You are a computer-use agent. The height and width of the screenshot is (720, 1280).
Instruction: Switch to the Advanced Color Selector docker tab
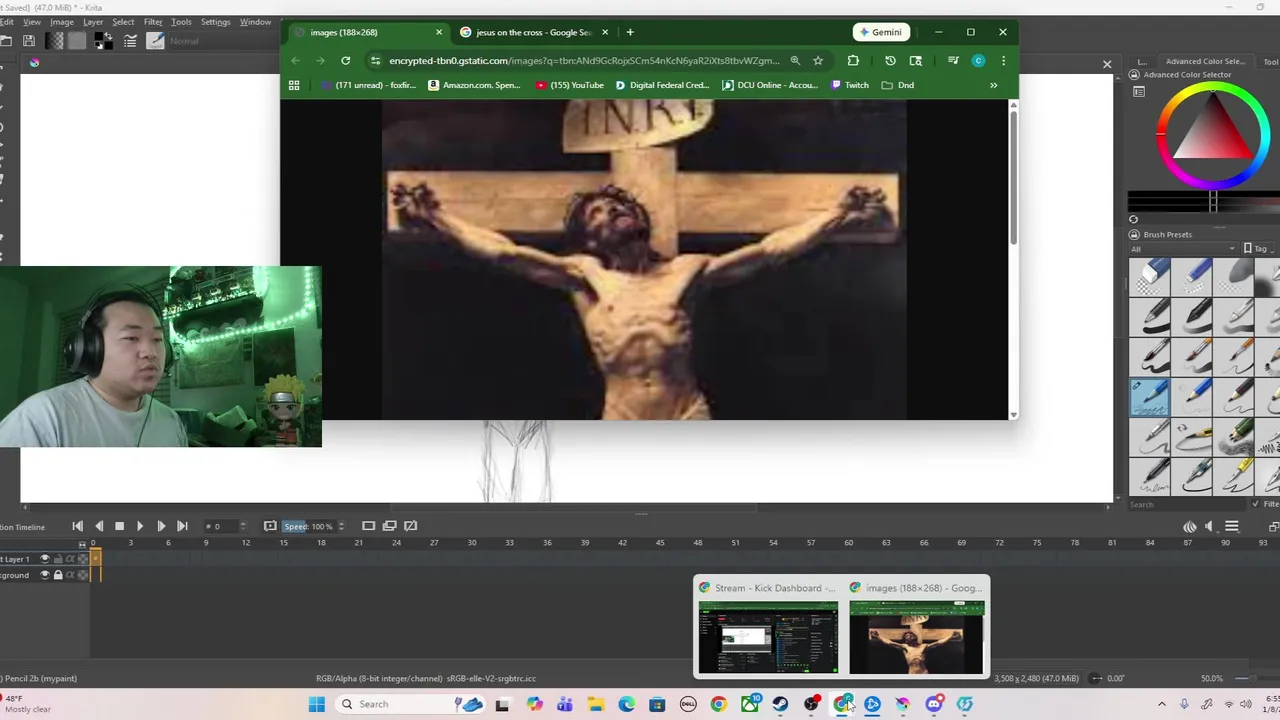tap(1205, 61)
